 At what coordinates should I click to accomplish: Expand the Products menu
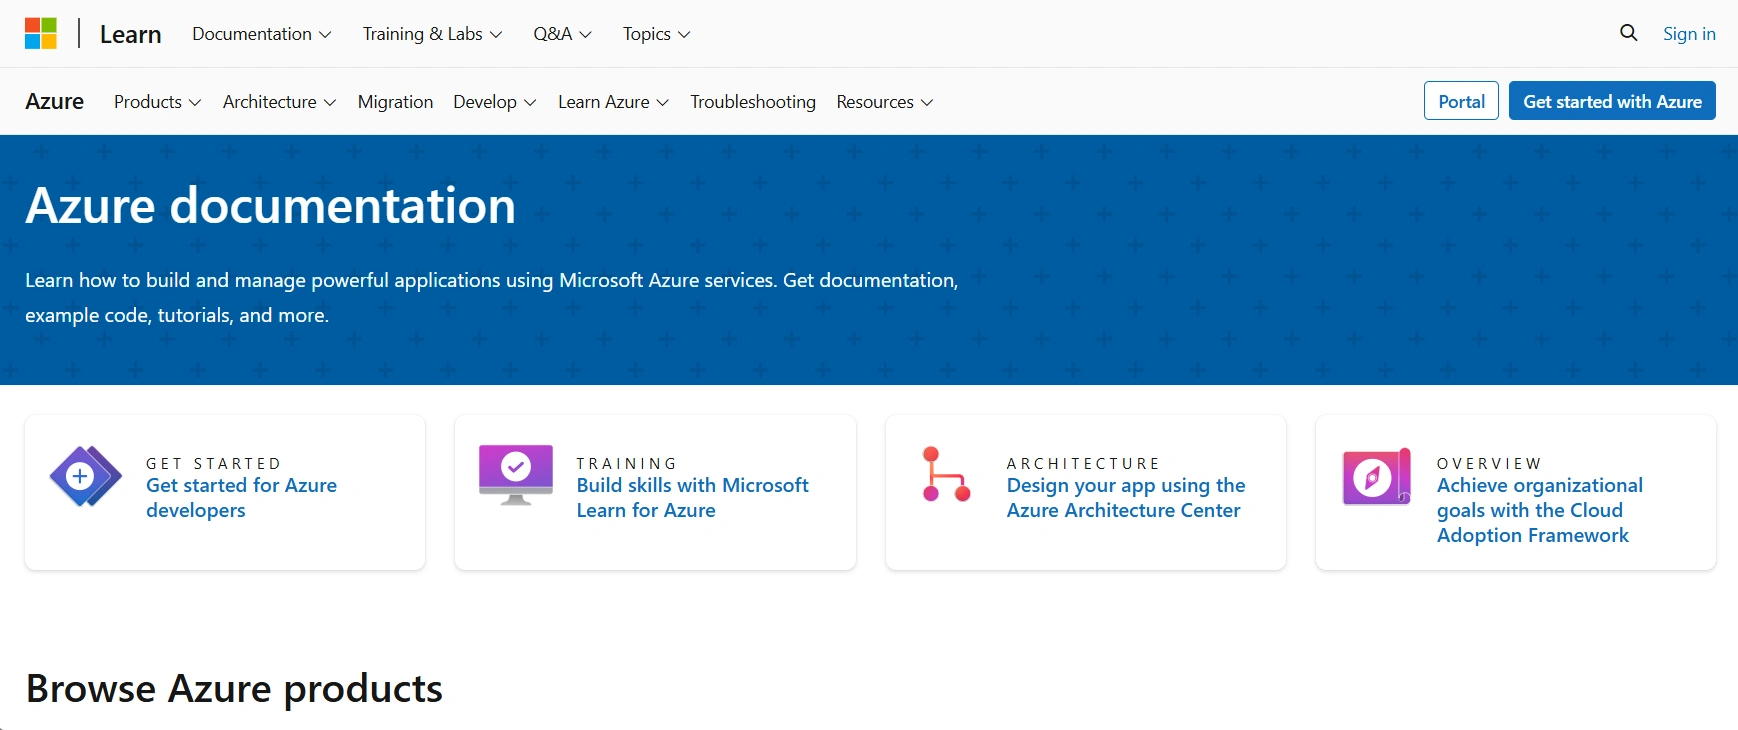pos(157,102)
